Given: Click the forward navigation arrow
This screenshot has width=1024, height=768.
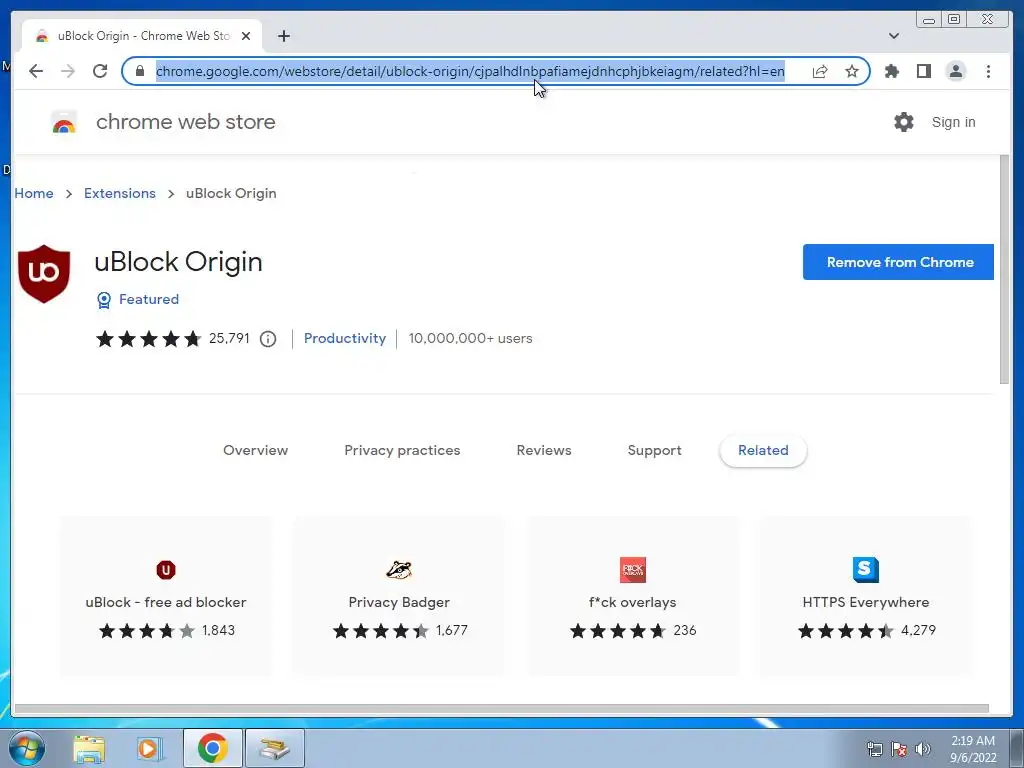Looking at the screenshot, I should (x=68, y=71).
